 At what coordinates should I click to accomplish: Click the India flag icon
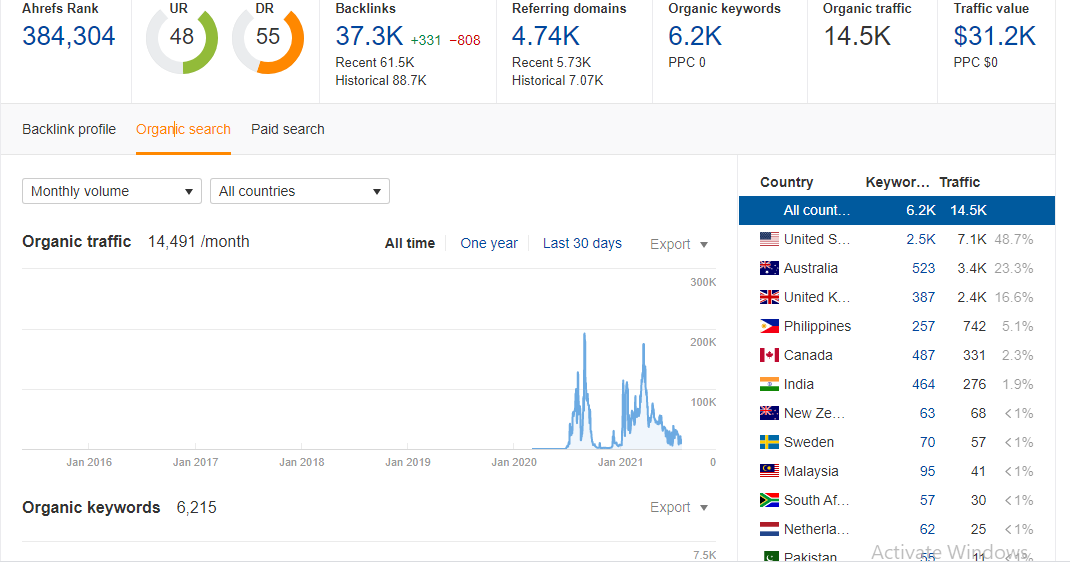pos(769,384)
